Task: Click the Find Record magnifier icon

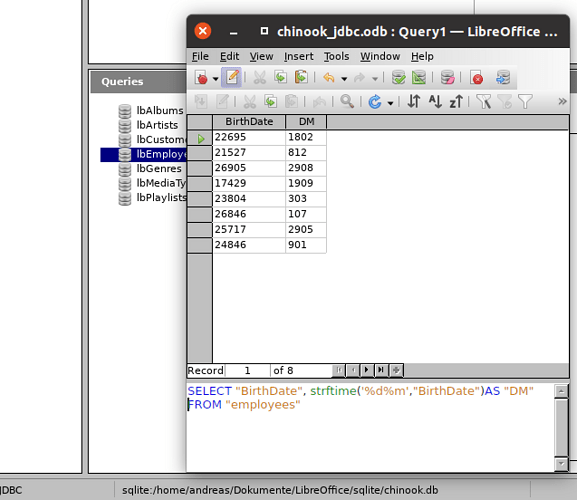Action: [x=347, y=101]
